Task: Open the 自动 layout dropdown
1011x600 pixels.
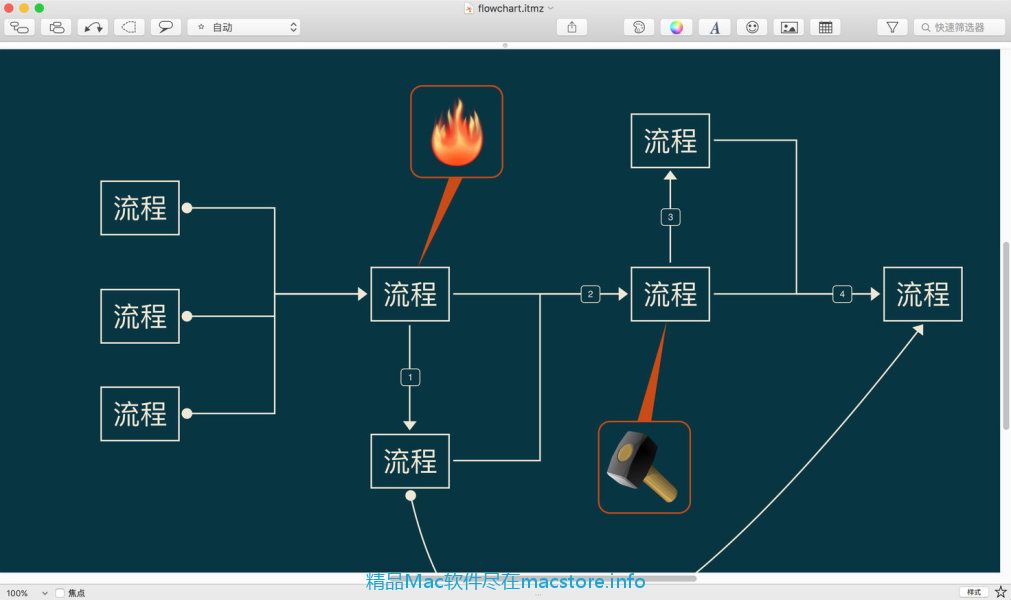Action: click(x=244, y=27)
